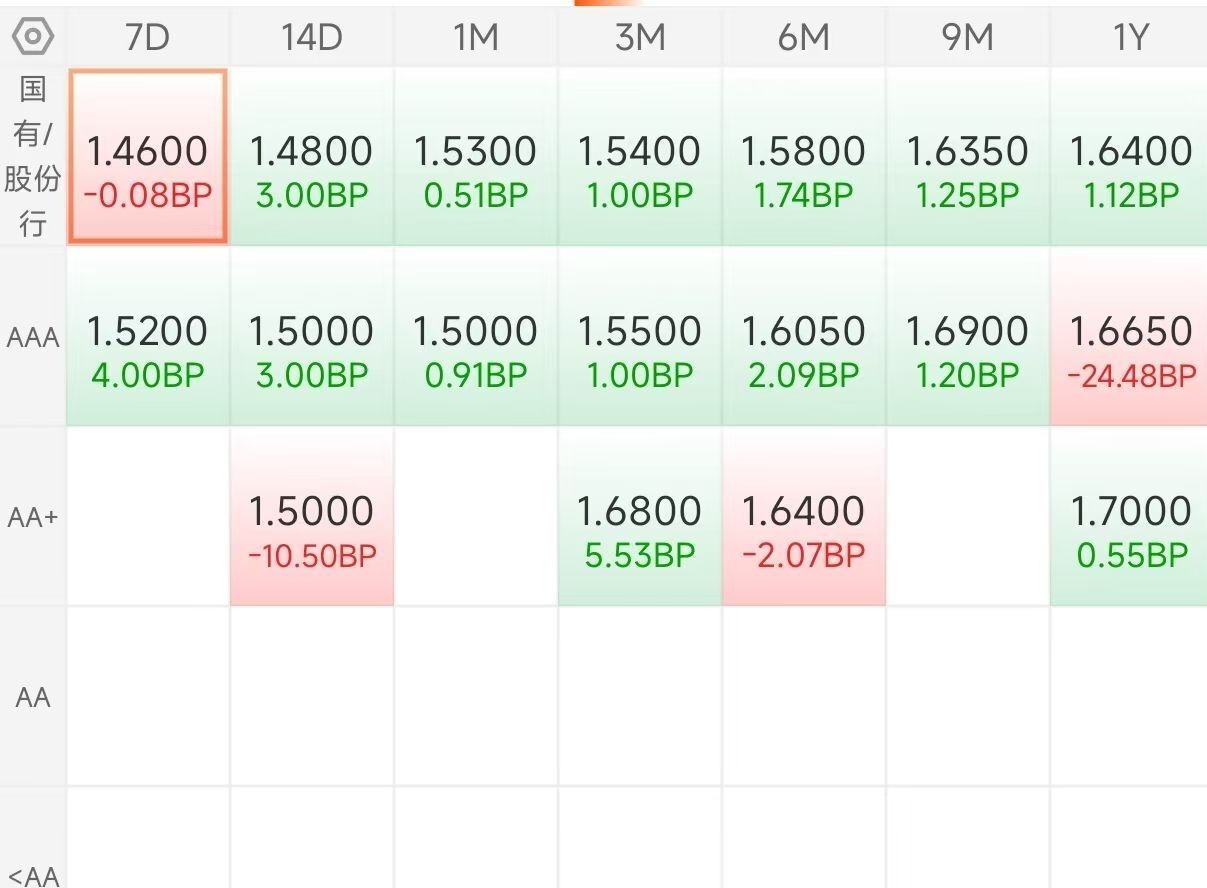This screenshot has height=888, width=1207.
Task: Click the 国有/股份行 9M cell showing 1.6350
Action: pyautogui.click(x=967, y=157)
